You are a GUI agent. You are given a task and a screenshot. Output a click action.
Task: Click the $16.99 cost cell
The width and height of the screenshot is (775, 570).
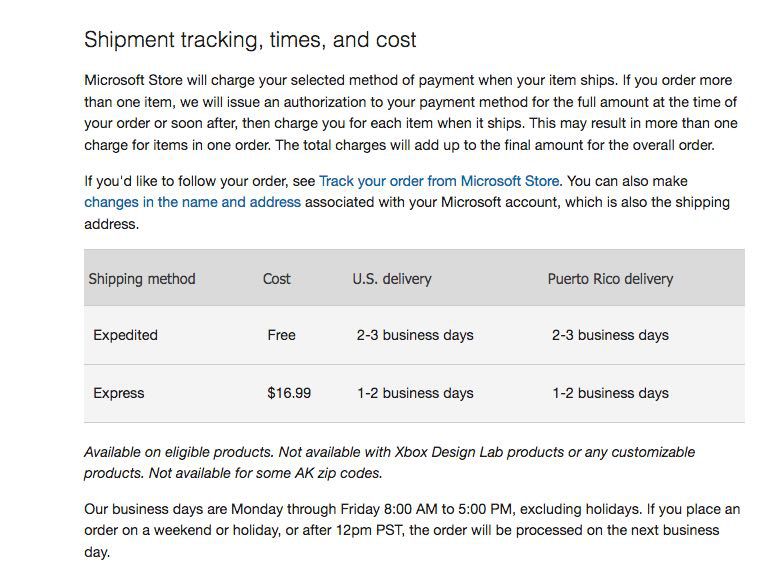[x=289, y=393]
